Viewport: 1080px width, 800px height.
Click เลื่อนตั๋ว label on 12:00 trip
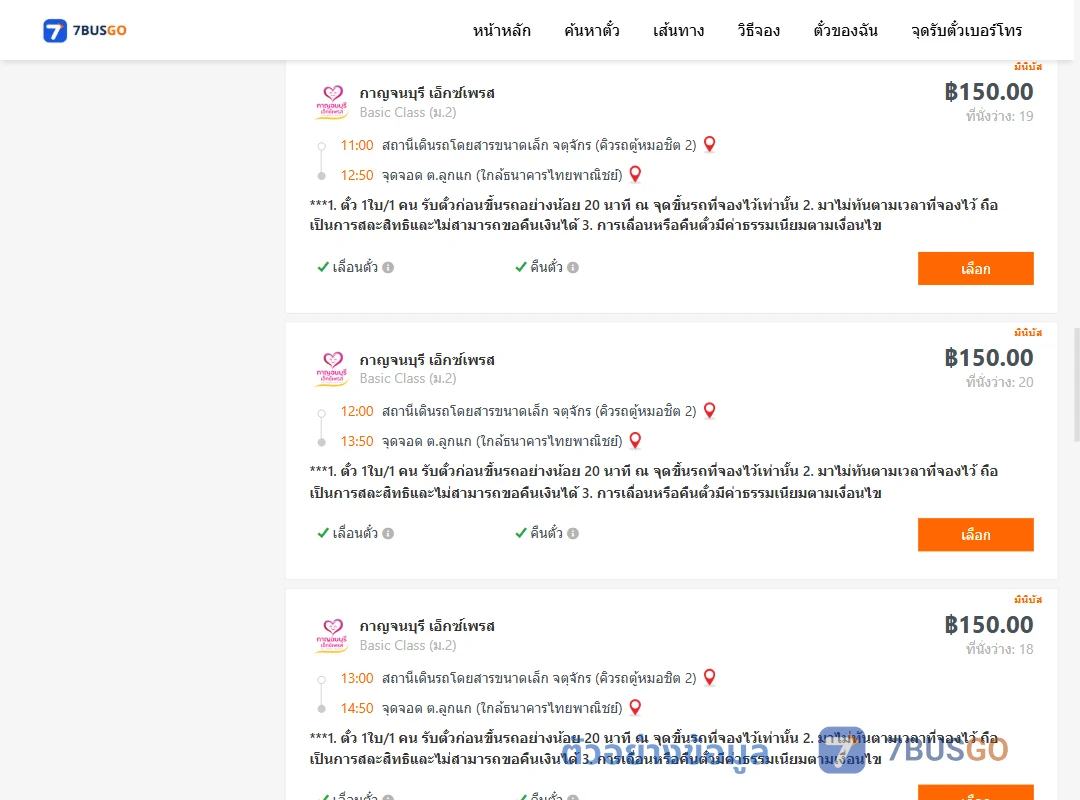pos(355,533)
